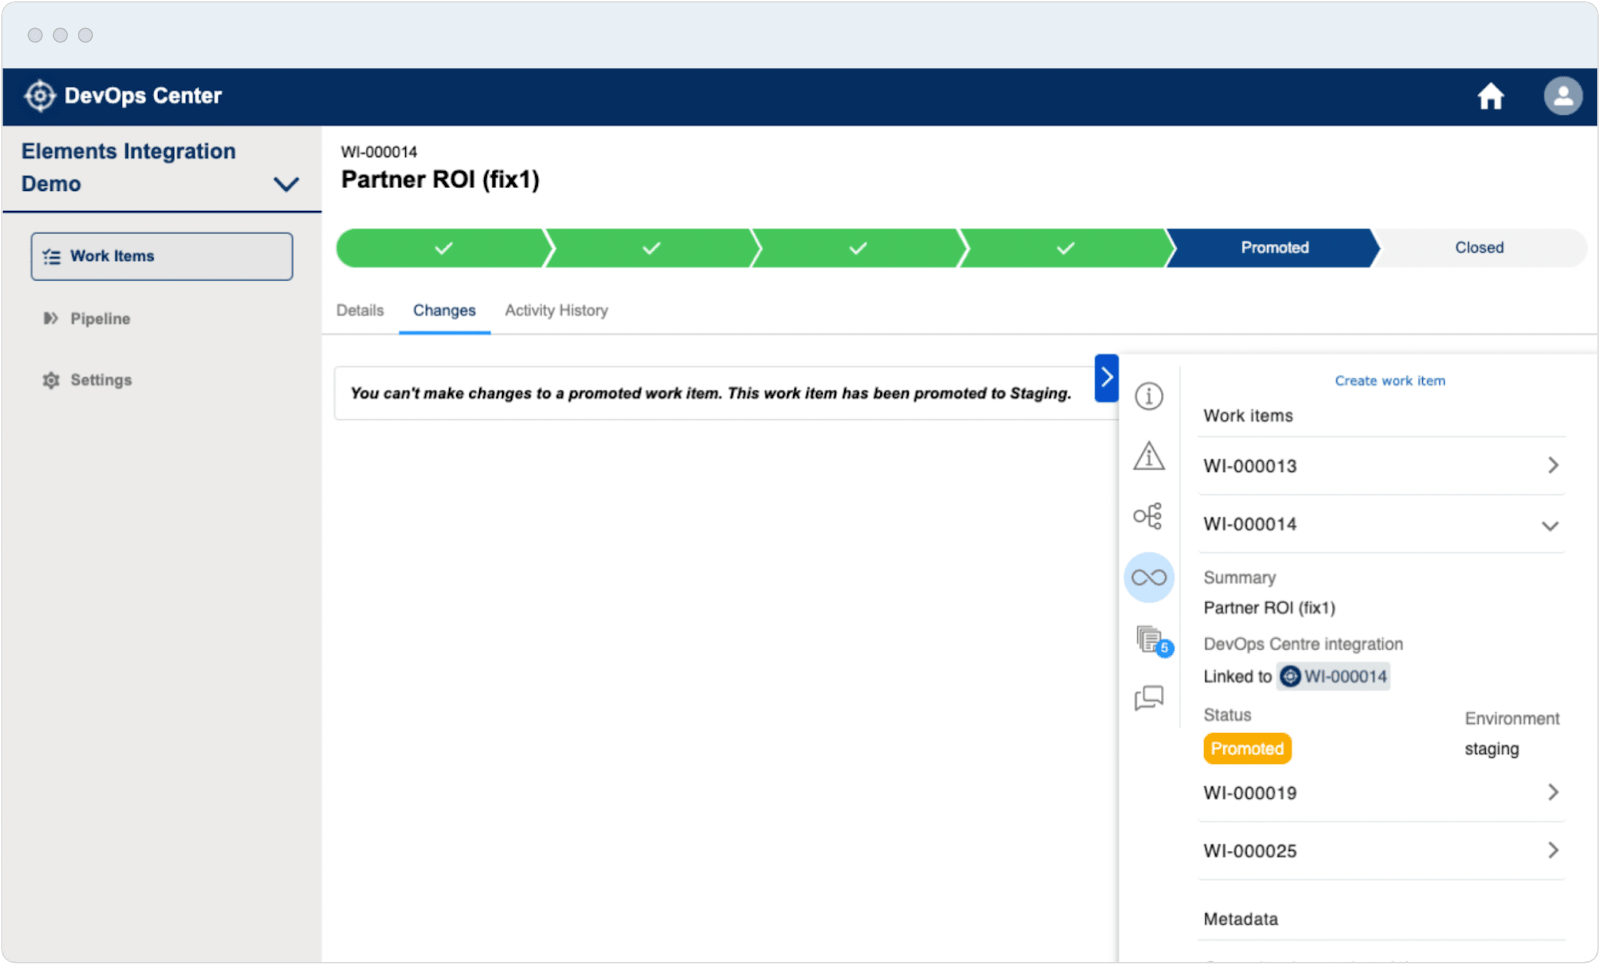
Task: Click the Create work item link
Action: click(x=1389, y=381)
